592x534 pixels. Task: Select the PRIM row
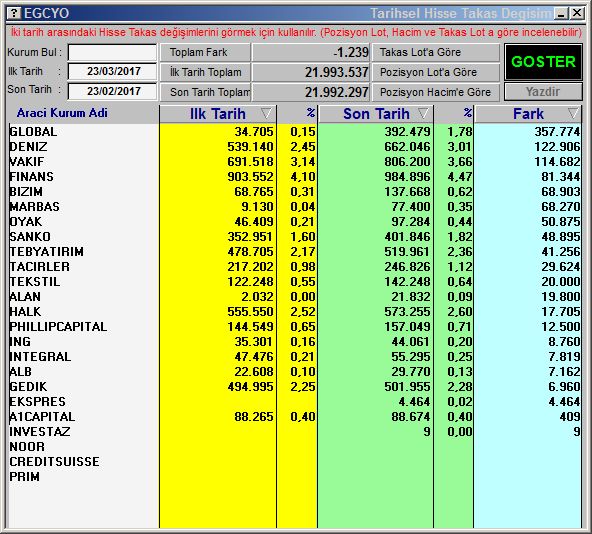pyautogui.click(x=294, y=477)
